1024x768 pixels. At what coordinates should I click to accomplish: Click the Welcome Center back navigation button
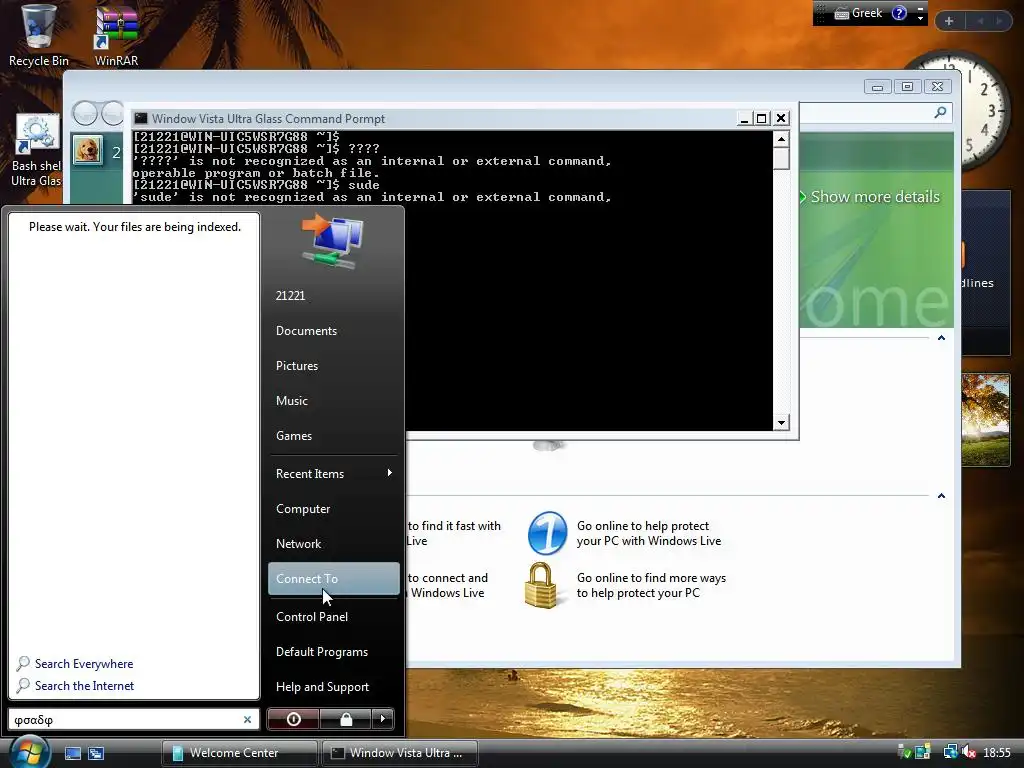[x=85, y=113]
